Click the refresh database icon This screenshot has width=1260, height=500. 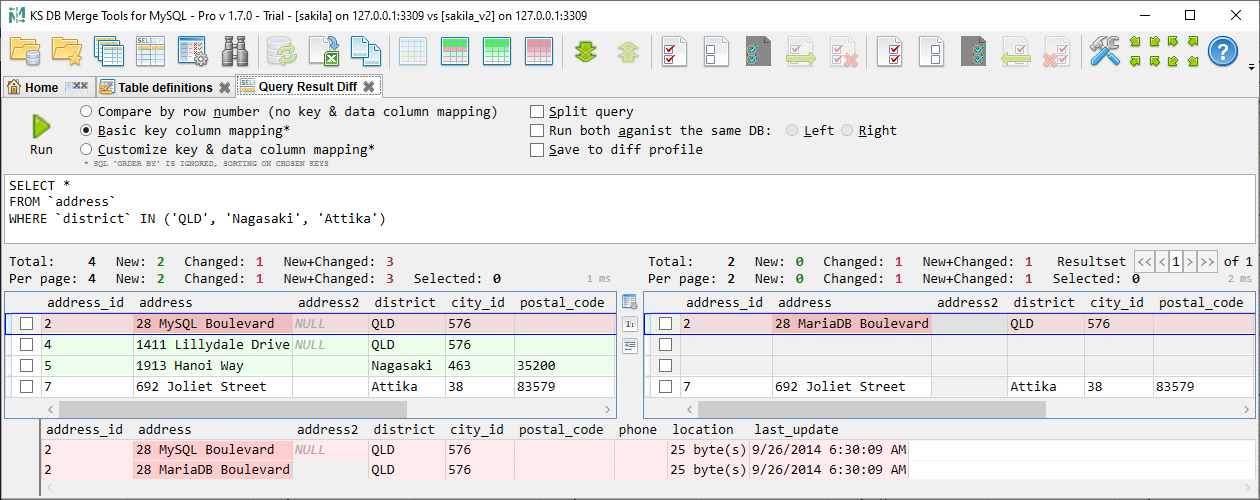click(282, 51)
